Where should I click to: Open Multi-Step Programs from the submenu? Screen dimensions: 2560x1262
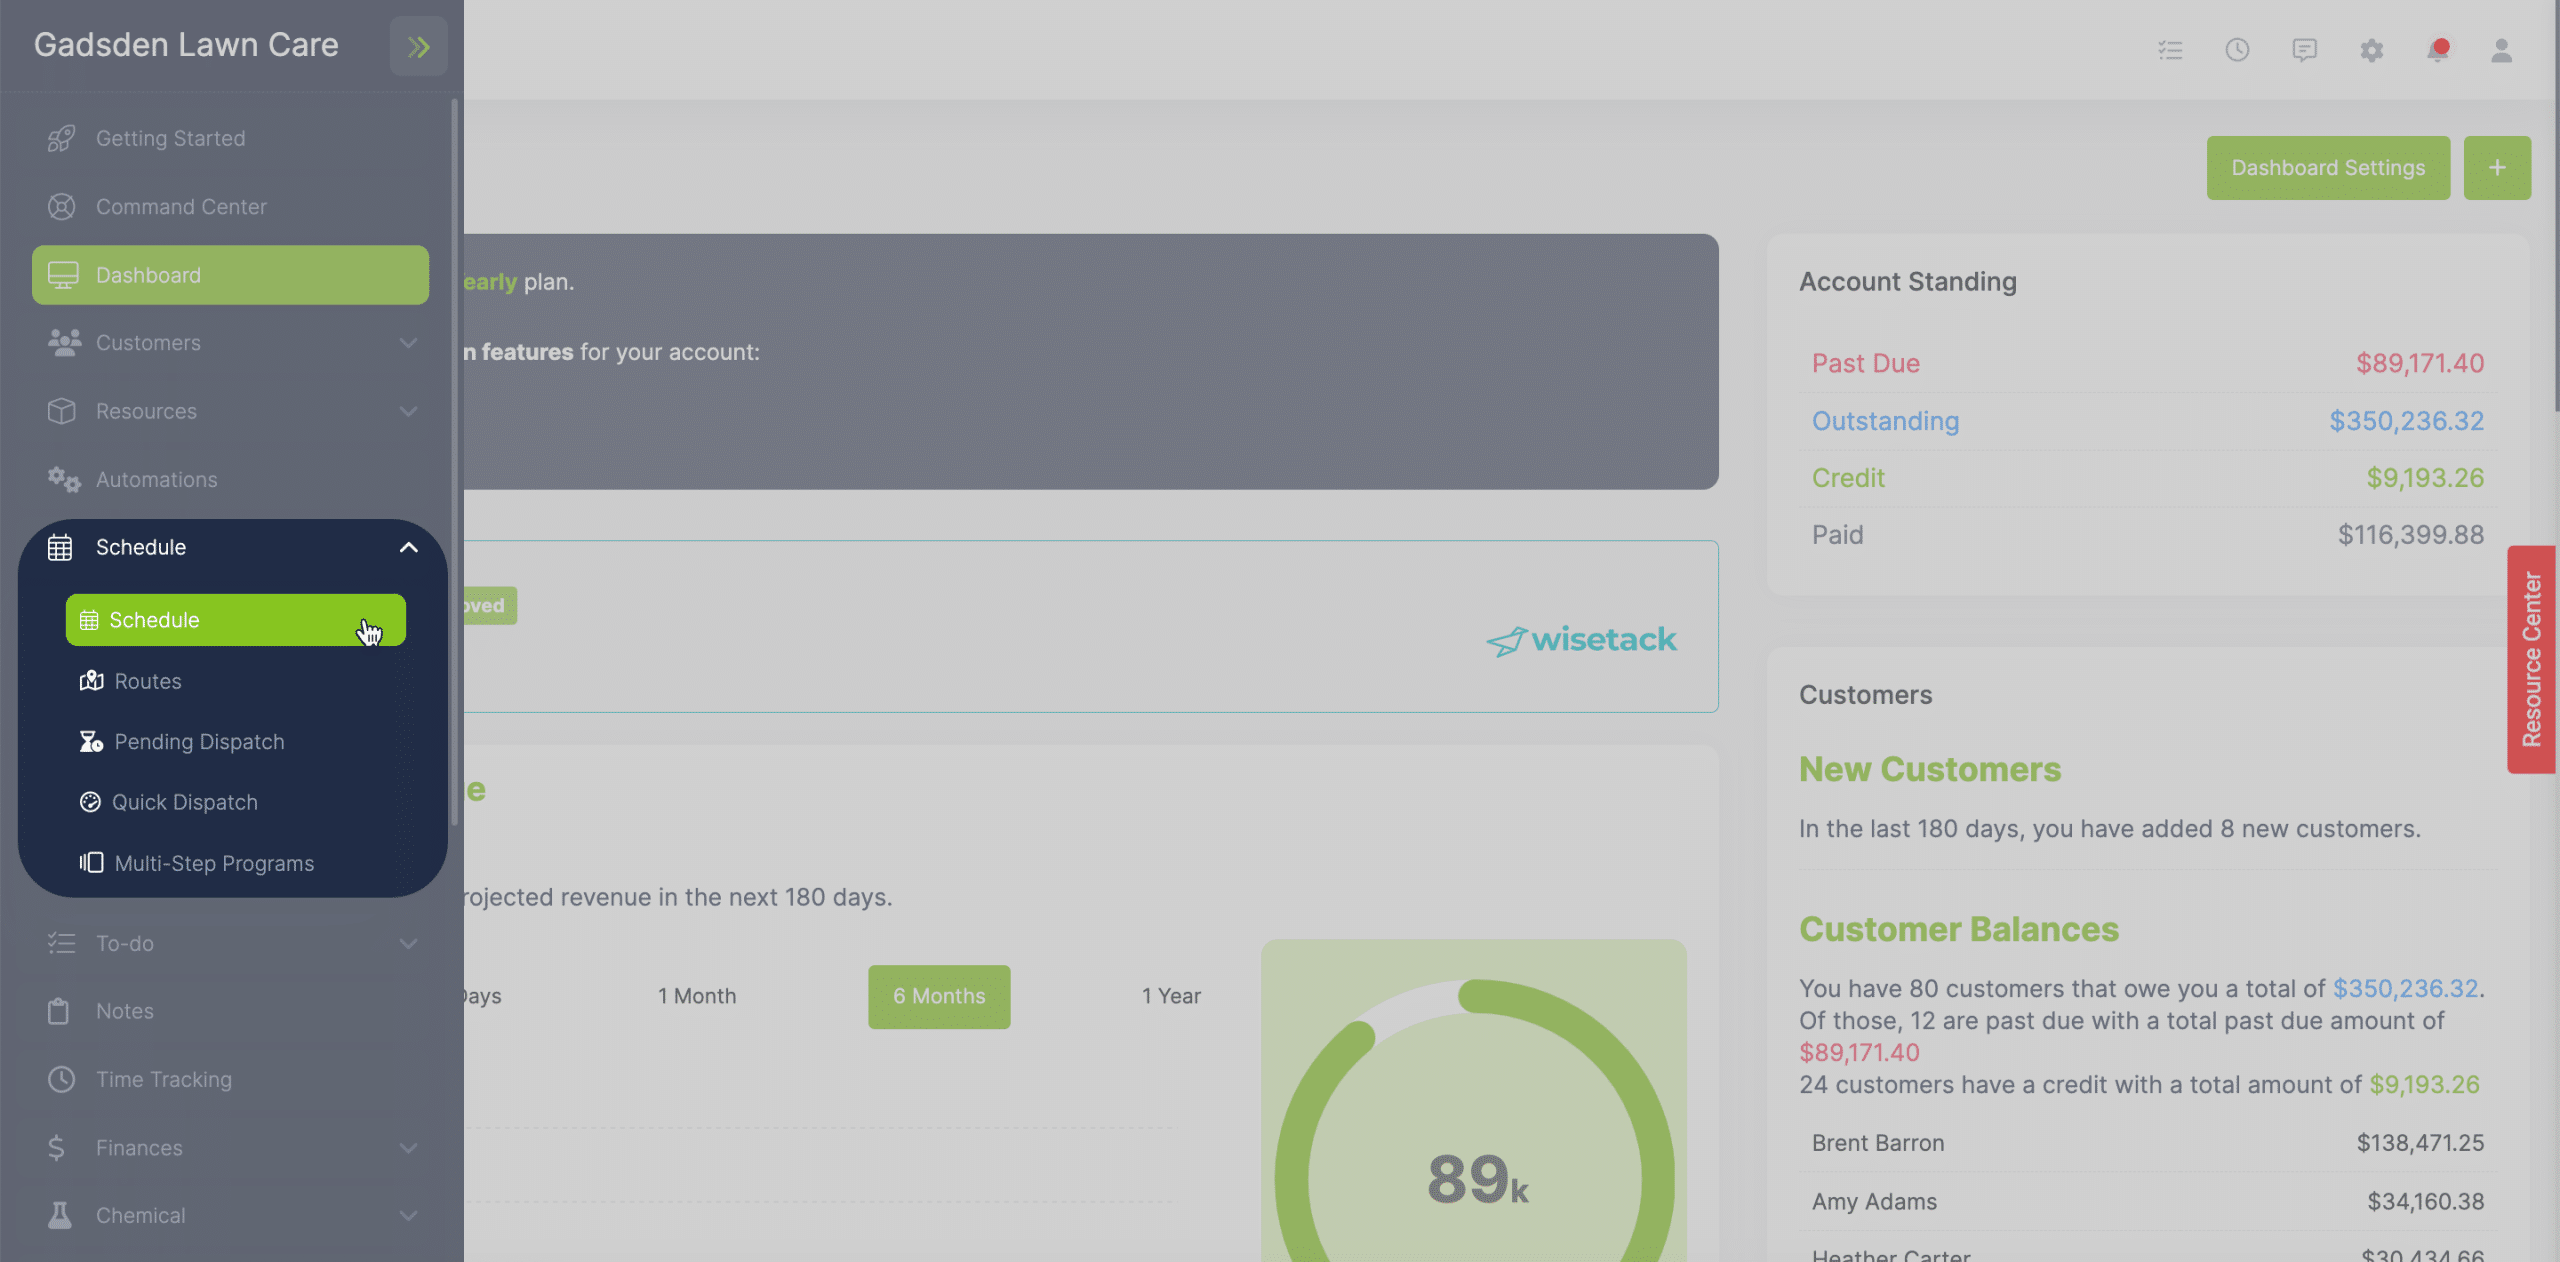236,862
